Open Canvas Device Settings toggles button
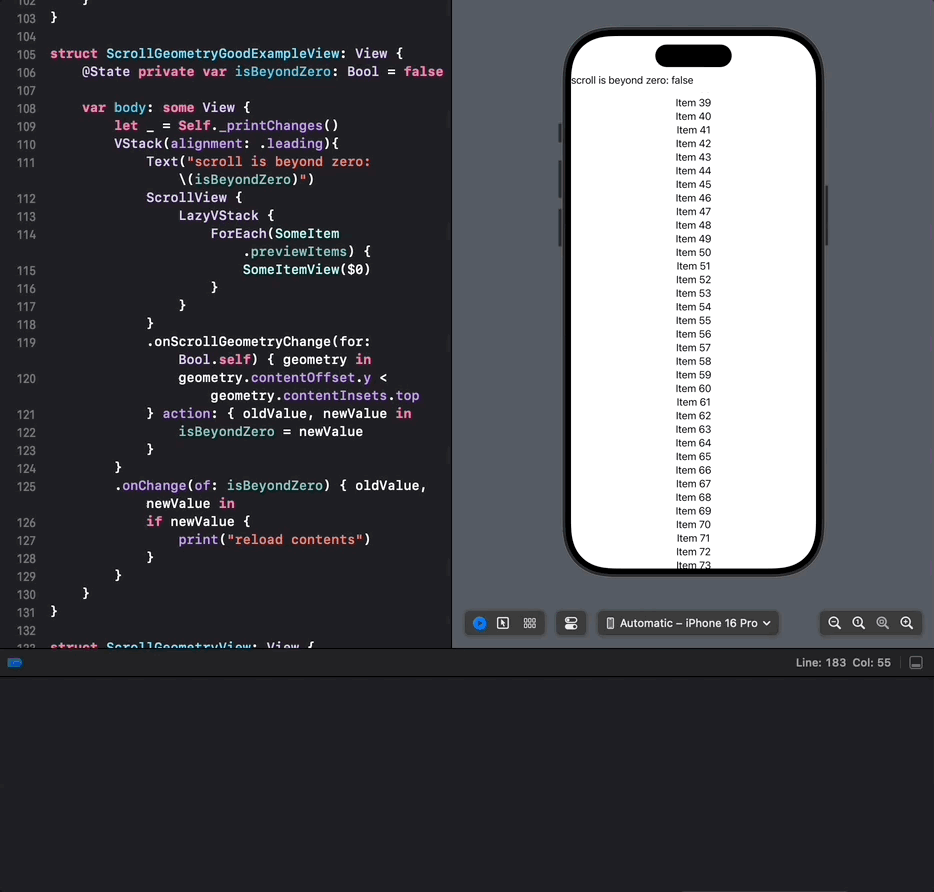This screenshot has height=892, width=934. (571, 623)
